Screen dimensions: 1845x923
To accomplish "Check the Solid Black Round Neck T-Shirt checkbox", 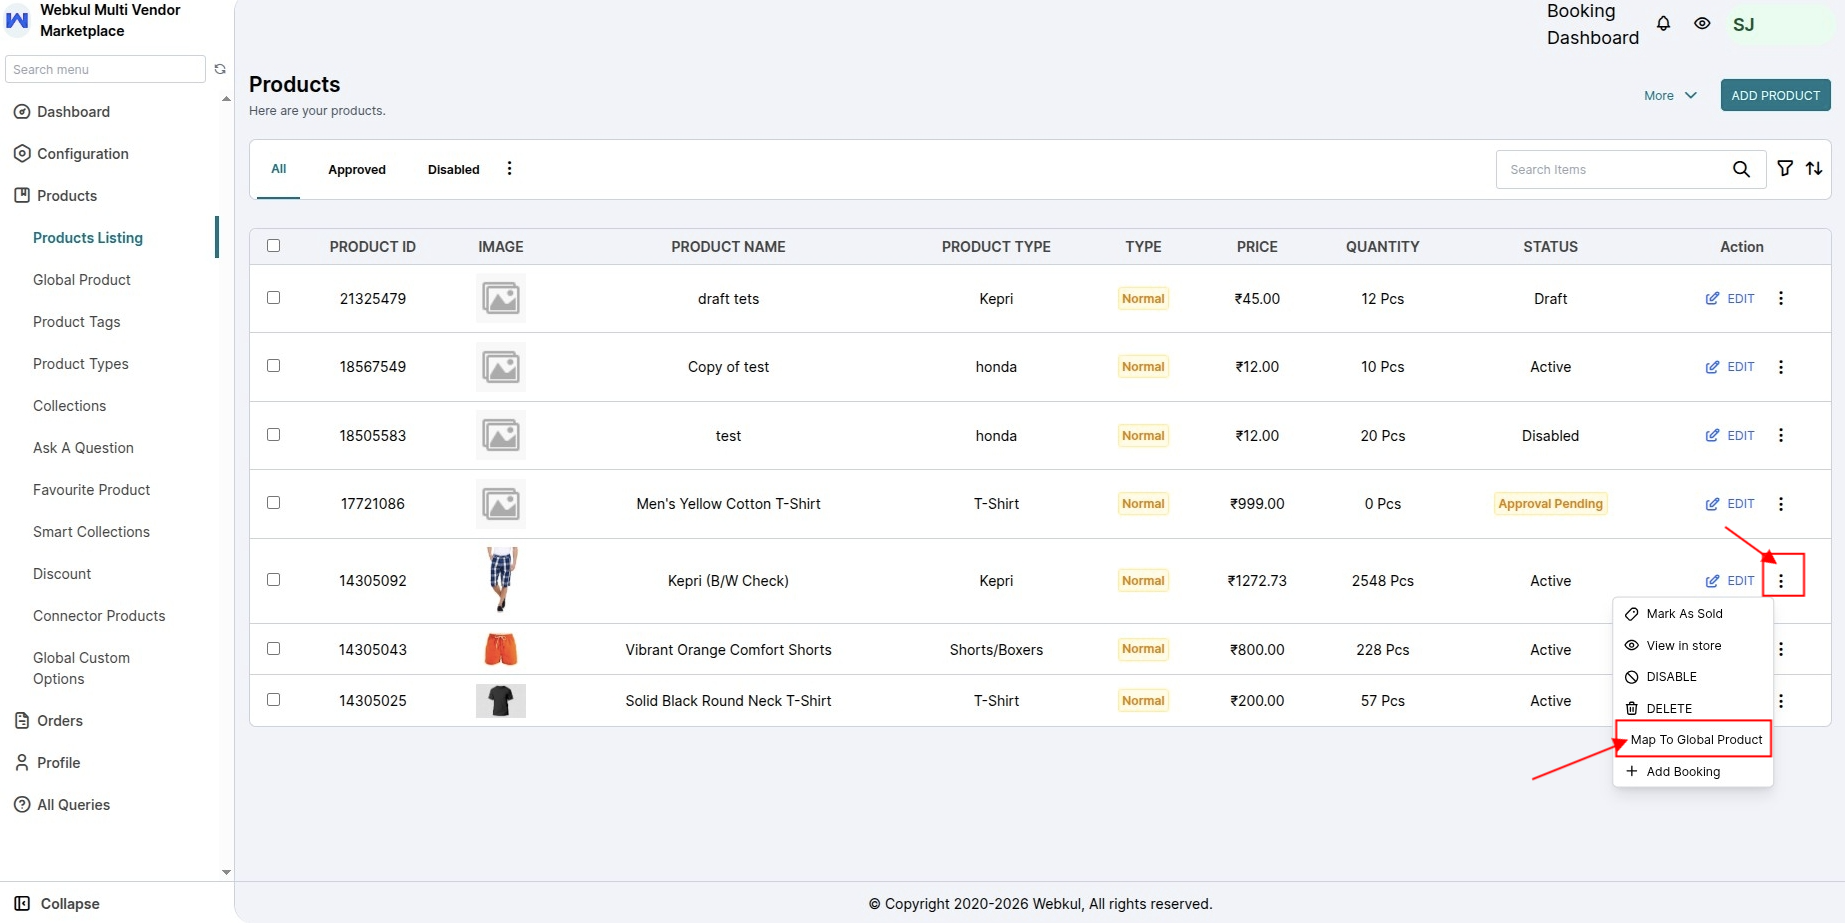I will point(274,700).
